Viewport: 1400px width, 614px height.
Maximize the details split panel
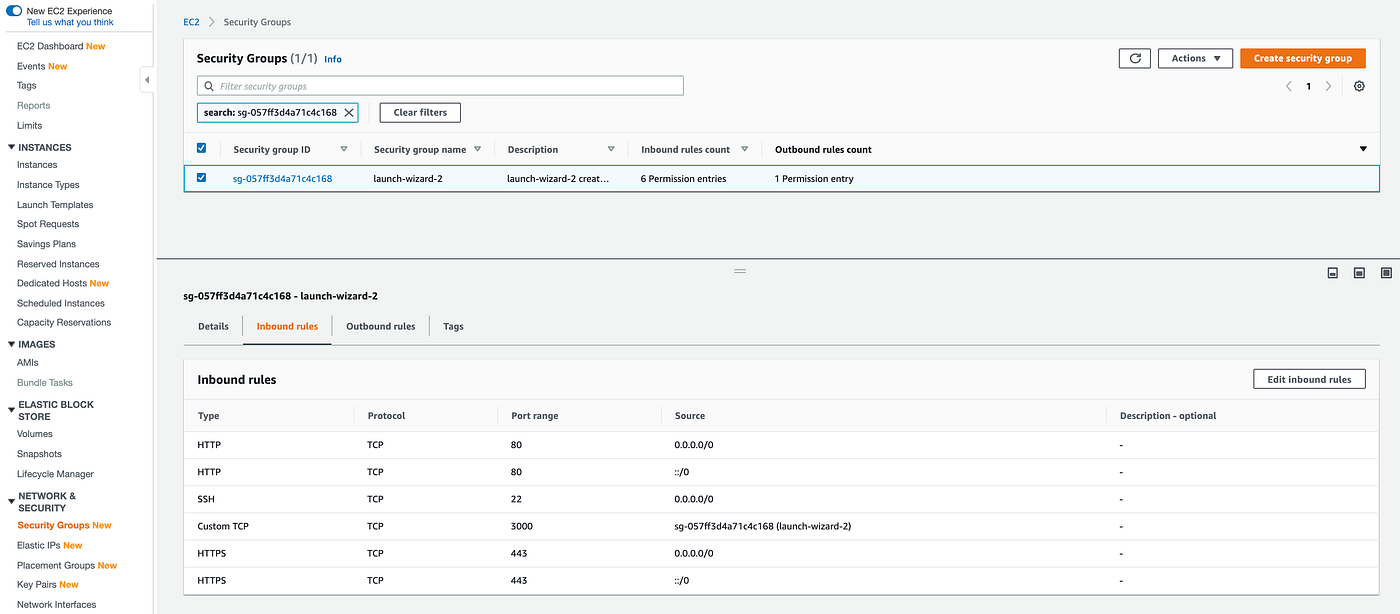tap(1386, 272)
